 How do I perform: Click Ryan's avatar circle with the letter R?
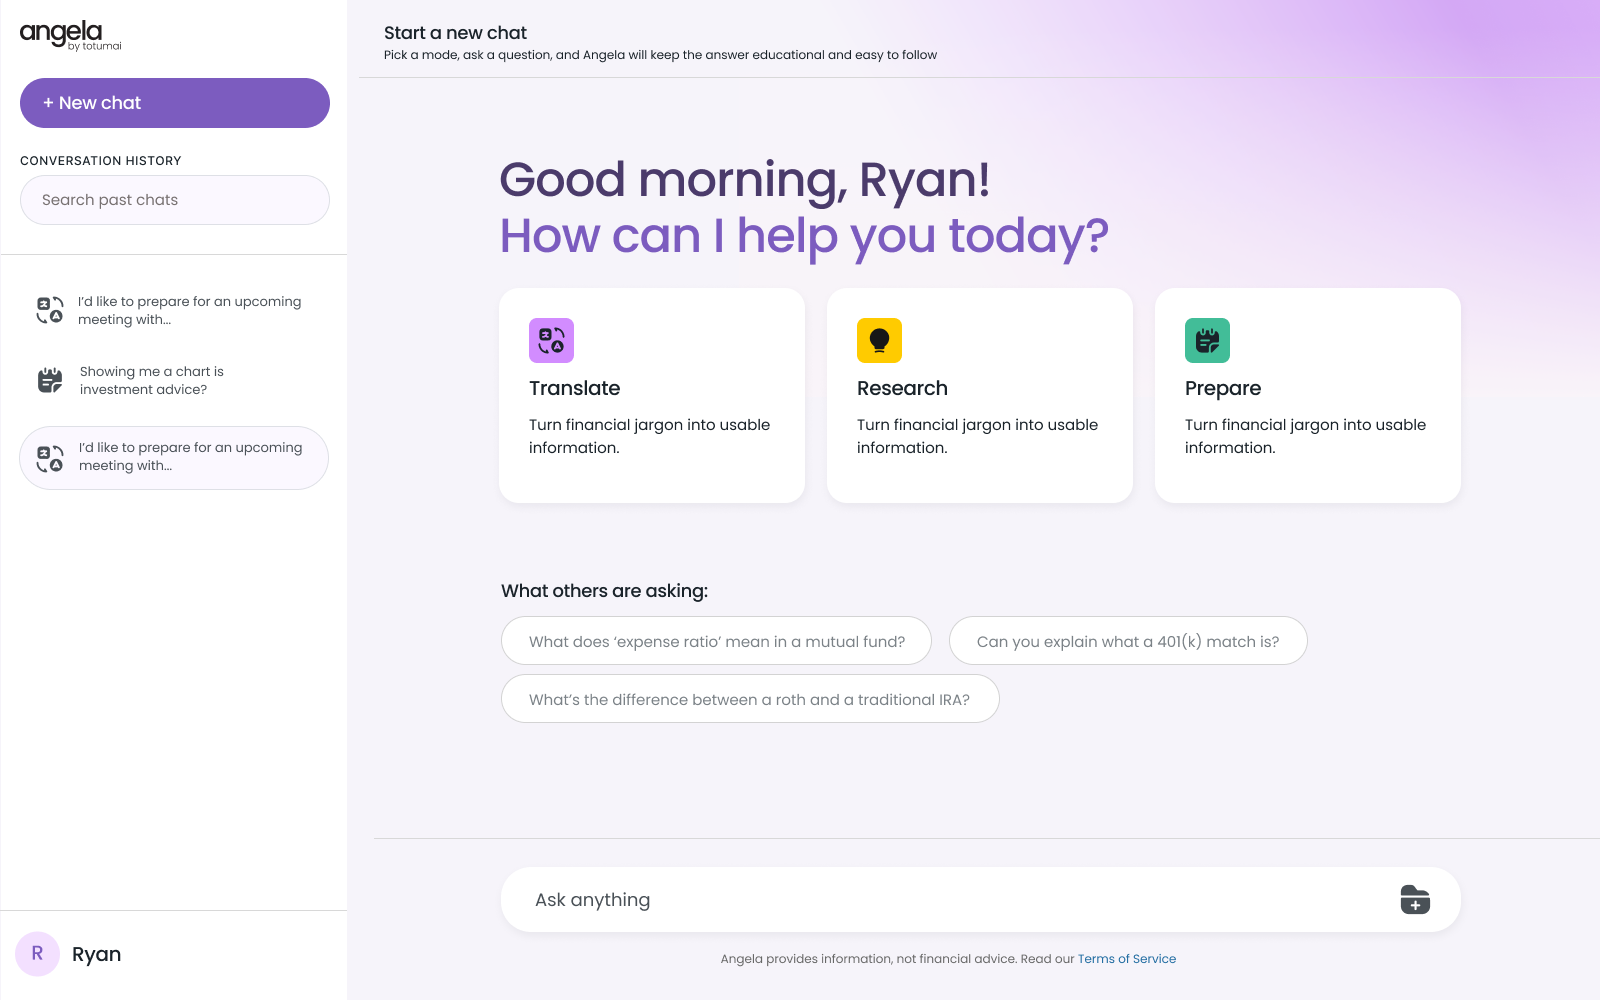pos(37,954)
